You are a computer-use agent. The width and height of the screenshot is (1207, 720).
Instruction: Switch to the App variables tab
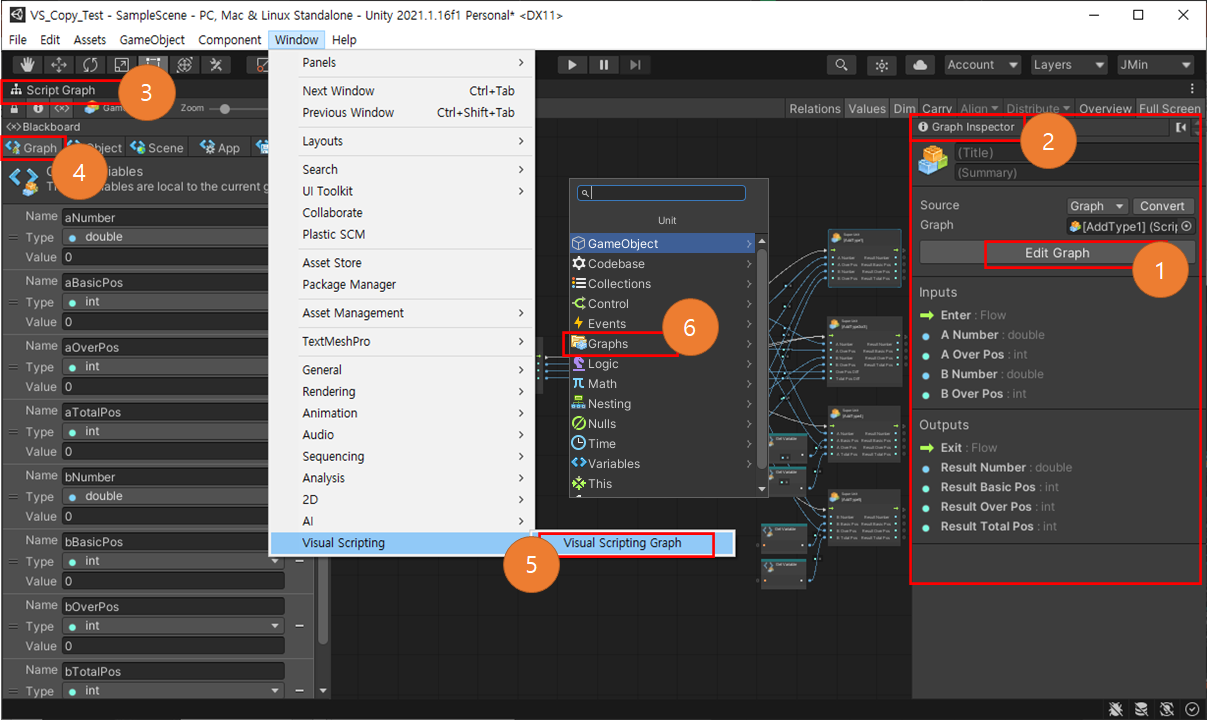coord(221,148)
